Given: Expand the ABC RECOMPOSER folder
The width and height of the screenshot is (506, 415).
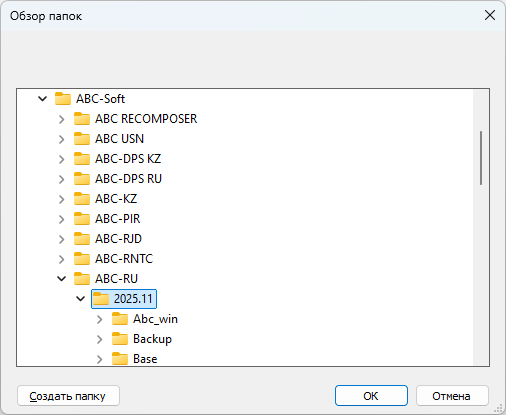Looking at the screenshot, I should pos(62,119).
